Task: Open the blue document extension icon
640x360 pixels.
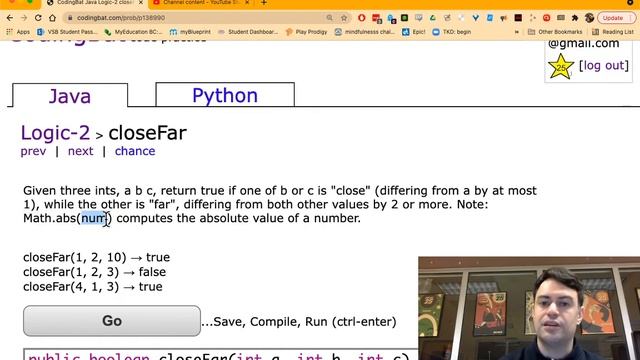Action: click(x=490, y=18)
